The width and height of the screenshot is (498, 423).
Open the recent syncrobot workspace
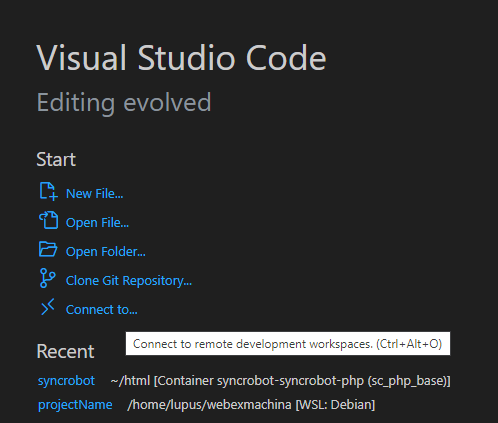click(x=66, y=381)
